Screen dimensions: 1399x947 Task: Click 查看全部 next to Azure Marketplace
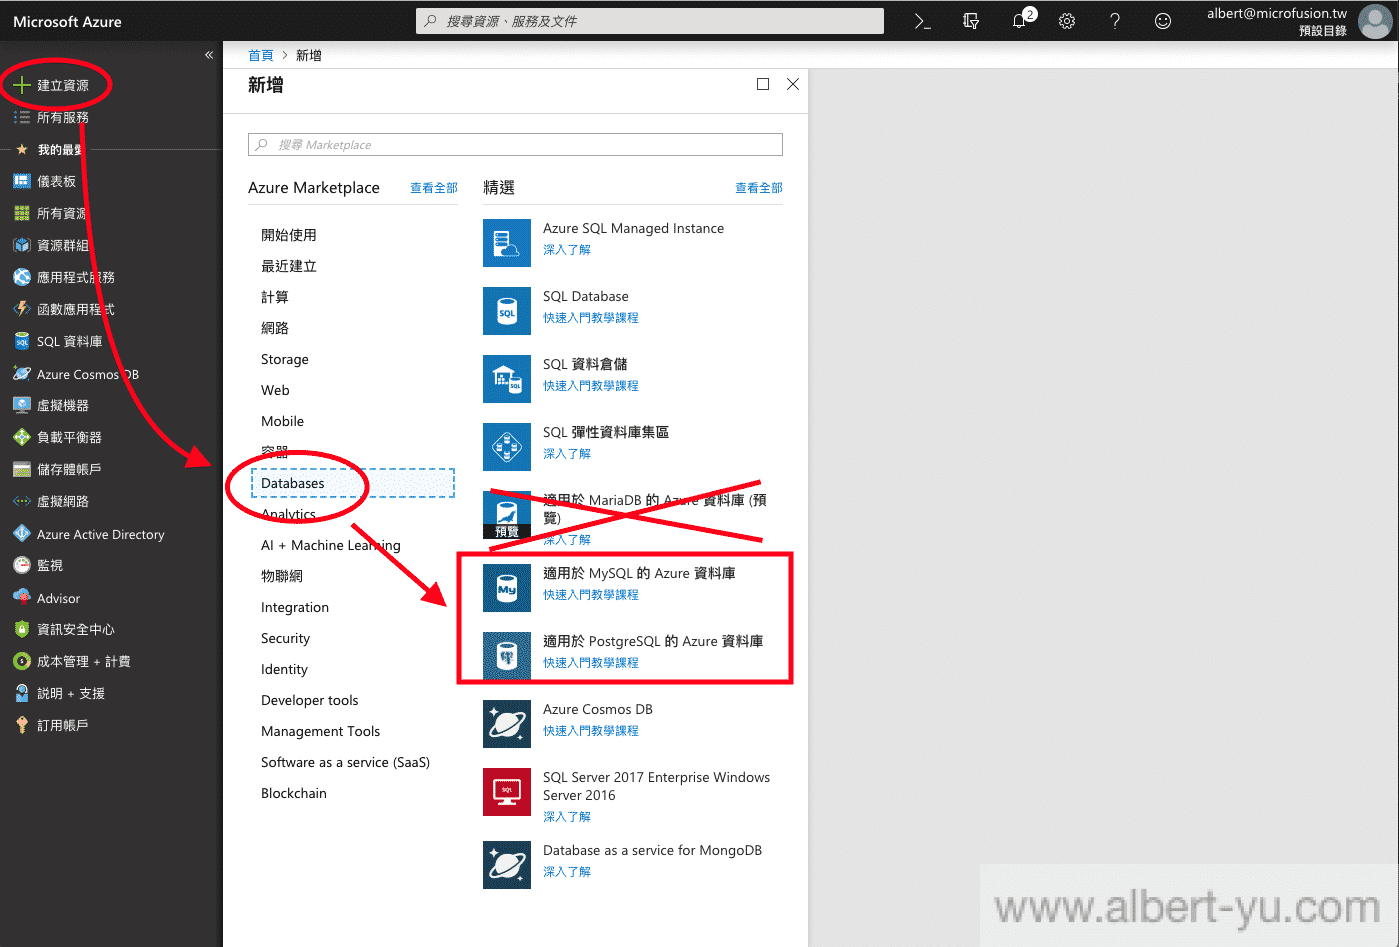tap(434, 187)
